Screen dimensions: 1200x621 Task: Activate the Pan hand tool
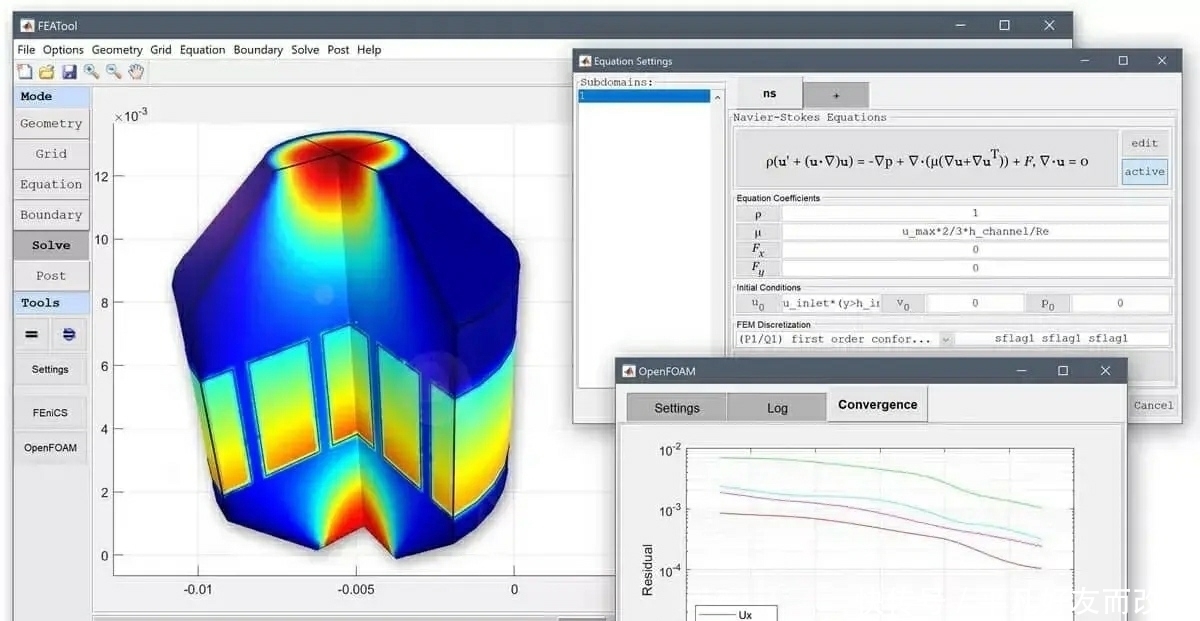pos(136,71)
